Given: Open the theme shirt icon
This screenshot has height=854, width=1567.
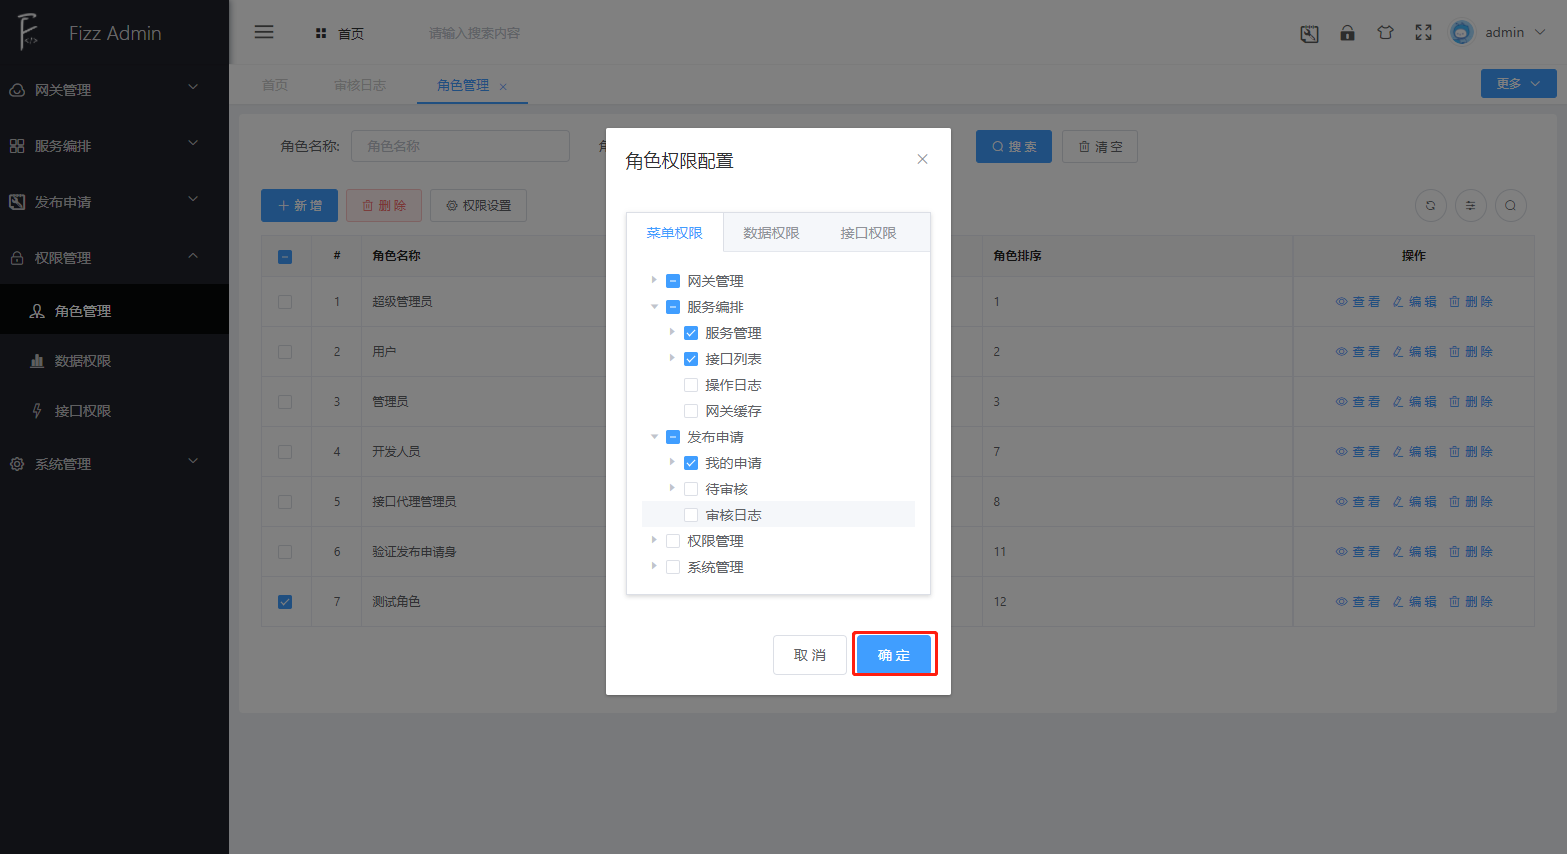Looking at the screenshot, I should 1385,33.
